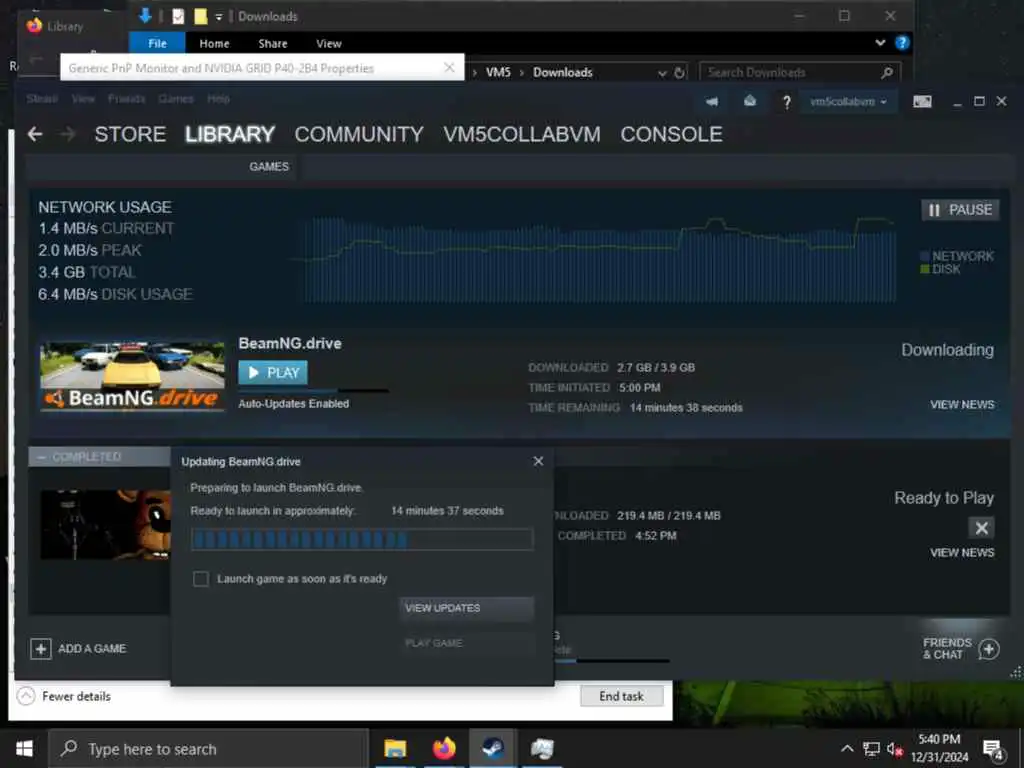Expand the vm5collabvm account dropdown
1024x768 pixels.
(x=848, y=102)
